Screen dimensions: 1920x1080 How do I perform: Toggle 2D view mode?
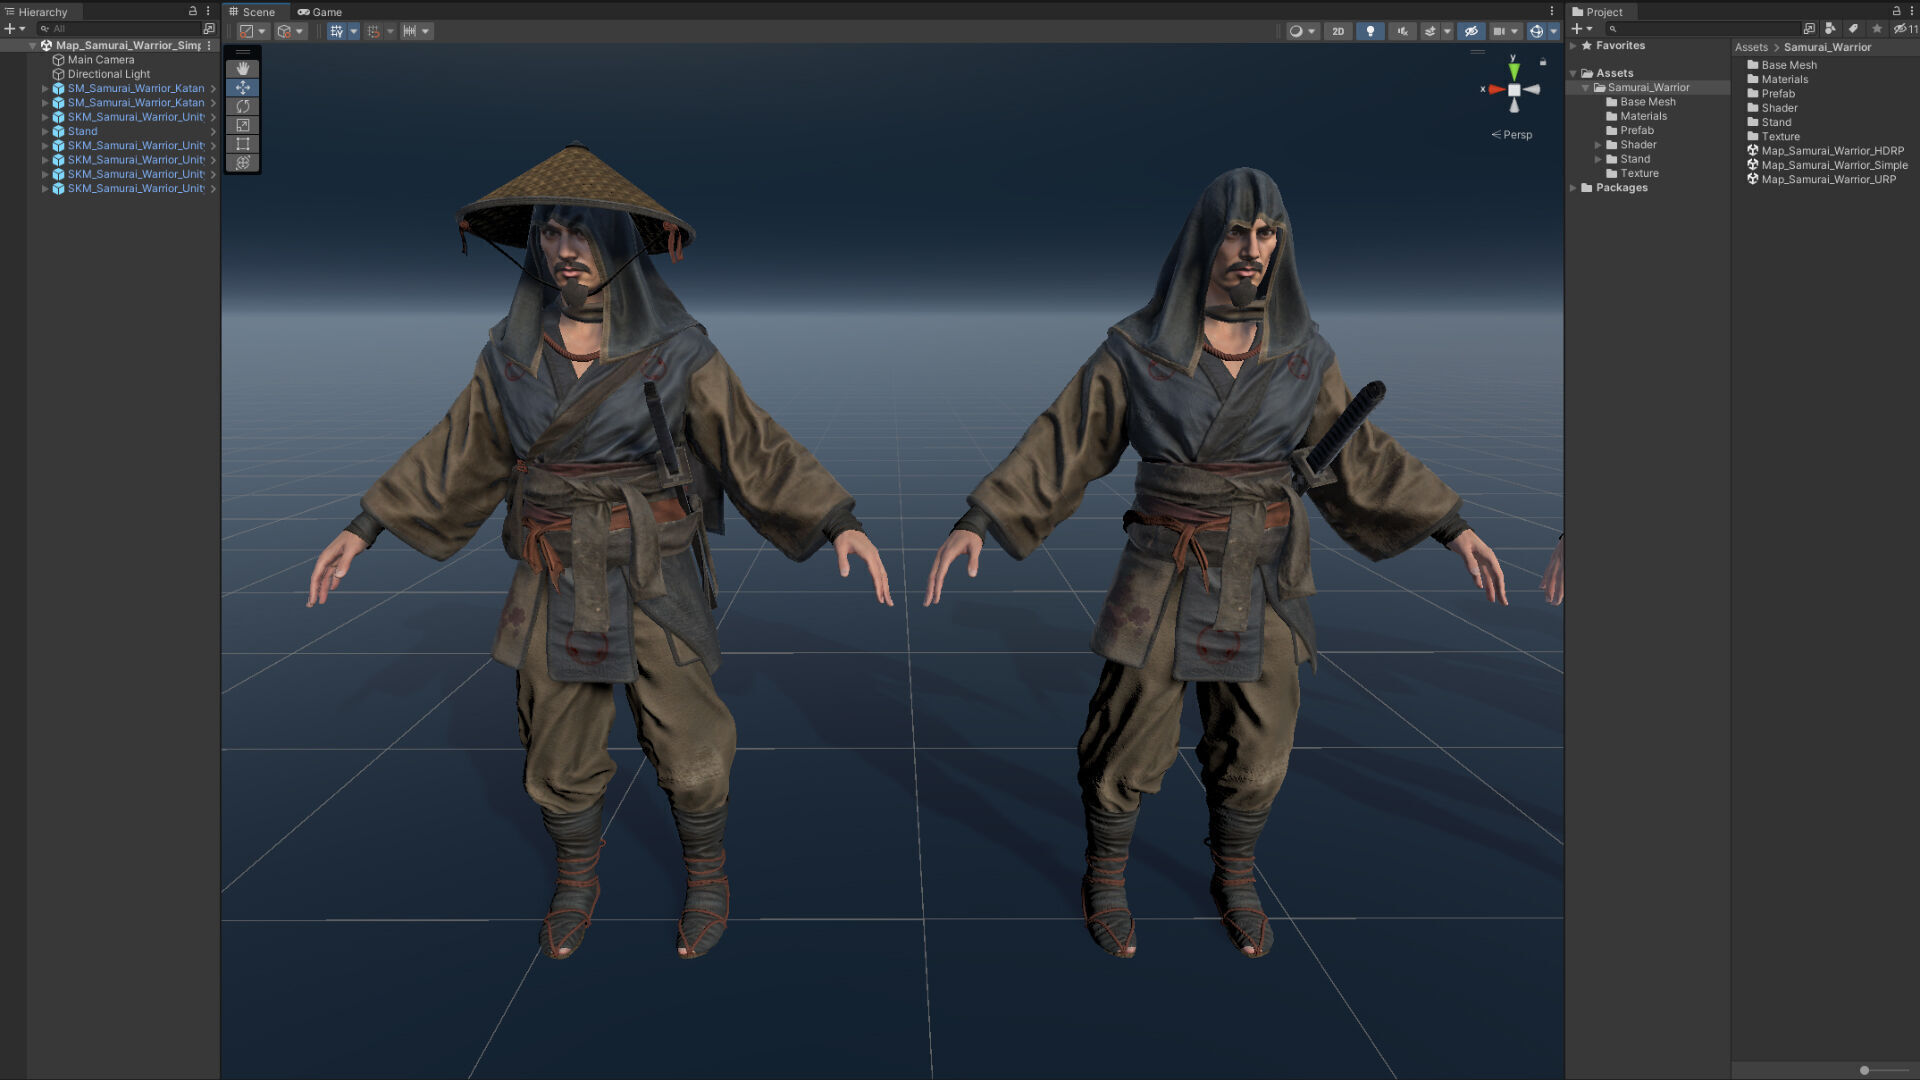click(1338, 31)
